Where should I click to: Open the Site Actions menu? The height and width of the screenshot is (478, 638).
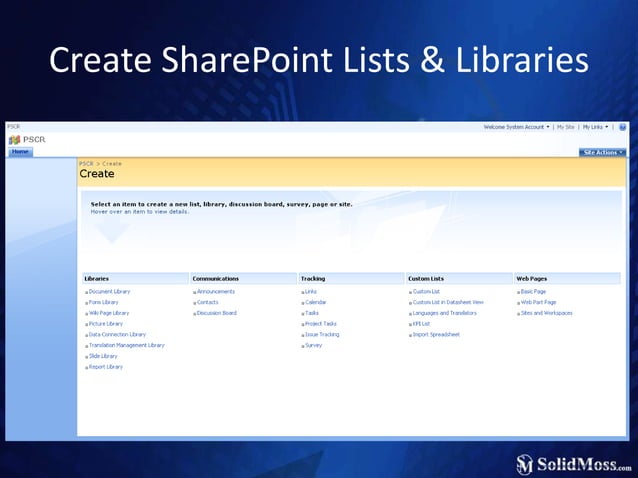click(x=603, y=152)
